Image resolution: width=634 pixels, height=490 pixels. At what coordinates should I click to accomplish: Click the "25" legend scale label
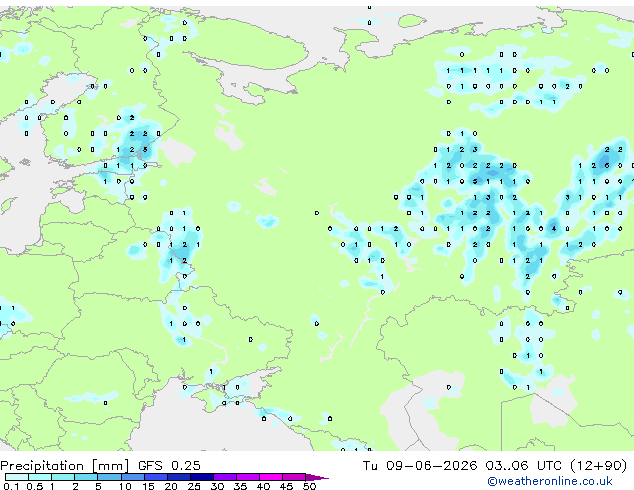[x=194, y=486]
